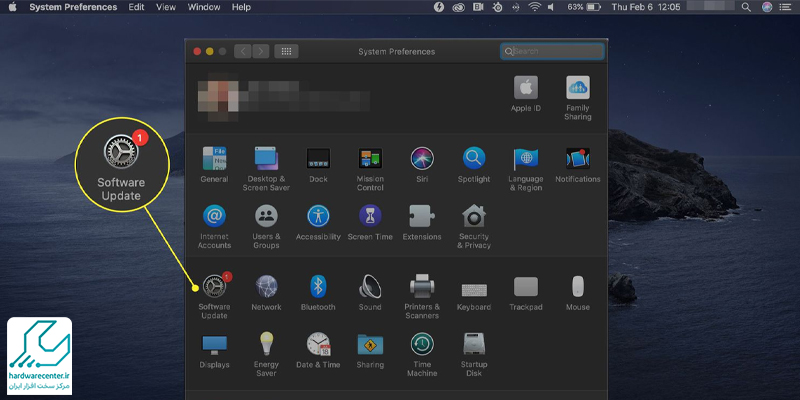Open Mission Control preferences
This screenshot has width=800, height=400.
coord(370,169)
